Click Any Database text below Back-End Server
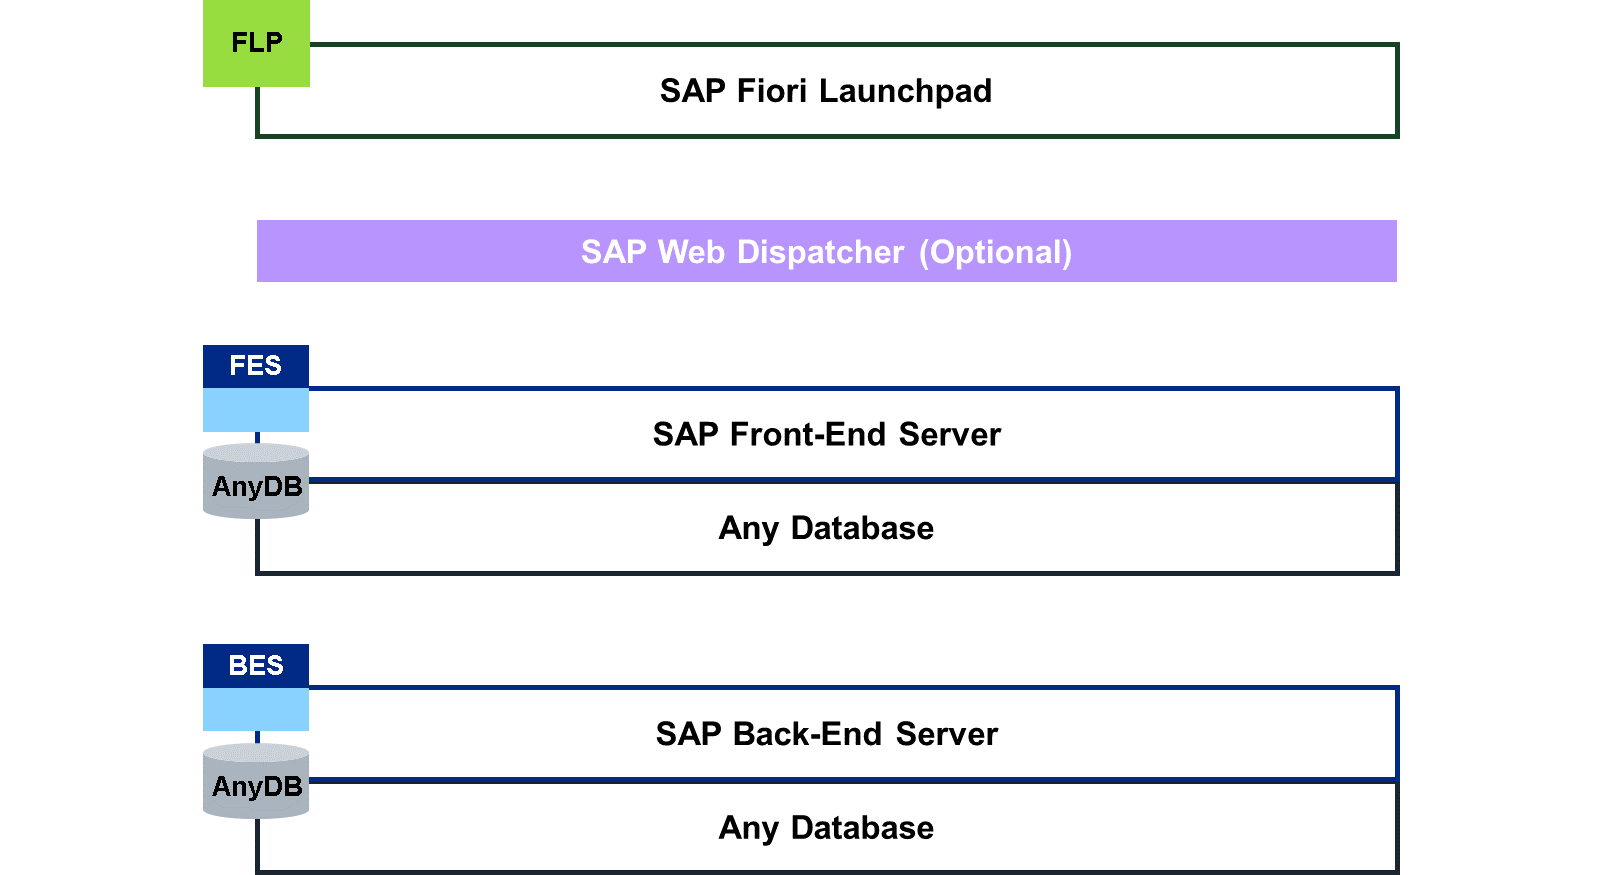The image size is (1600, 875). click(826, 828)
